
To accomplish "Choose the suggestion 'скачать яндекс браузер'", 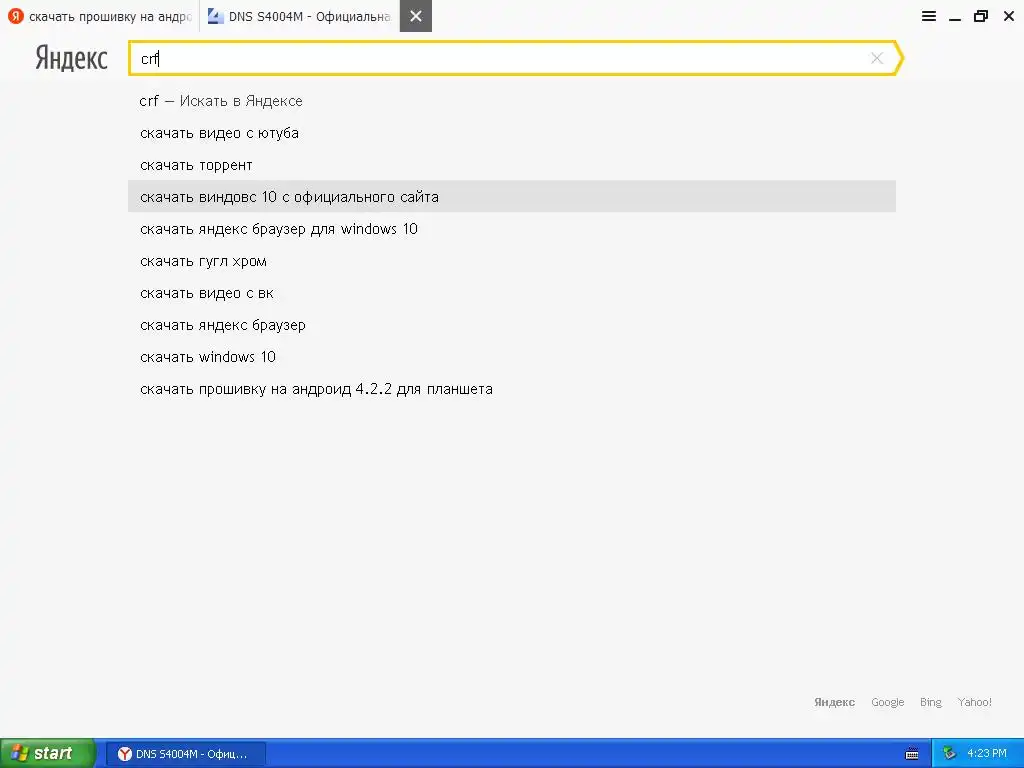I will [511, 325].
